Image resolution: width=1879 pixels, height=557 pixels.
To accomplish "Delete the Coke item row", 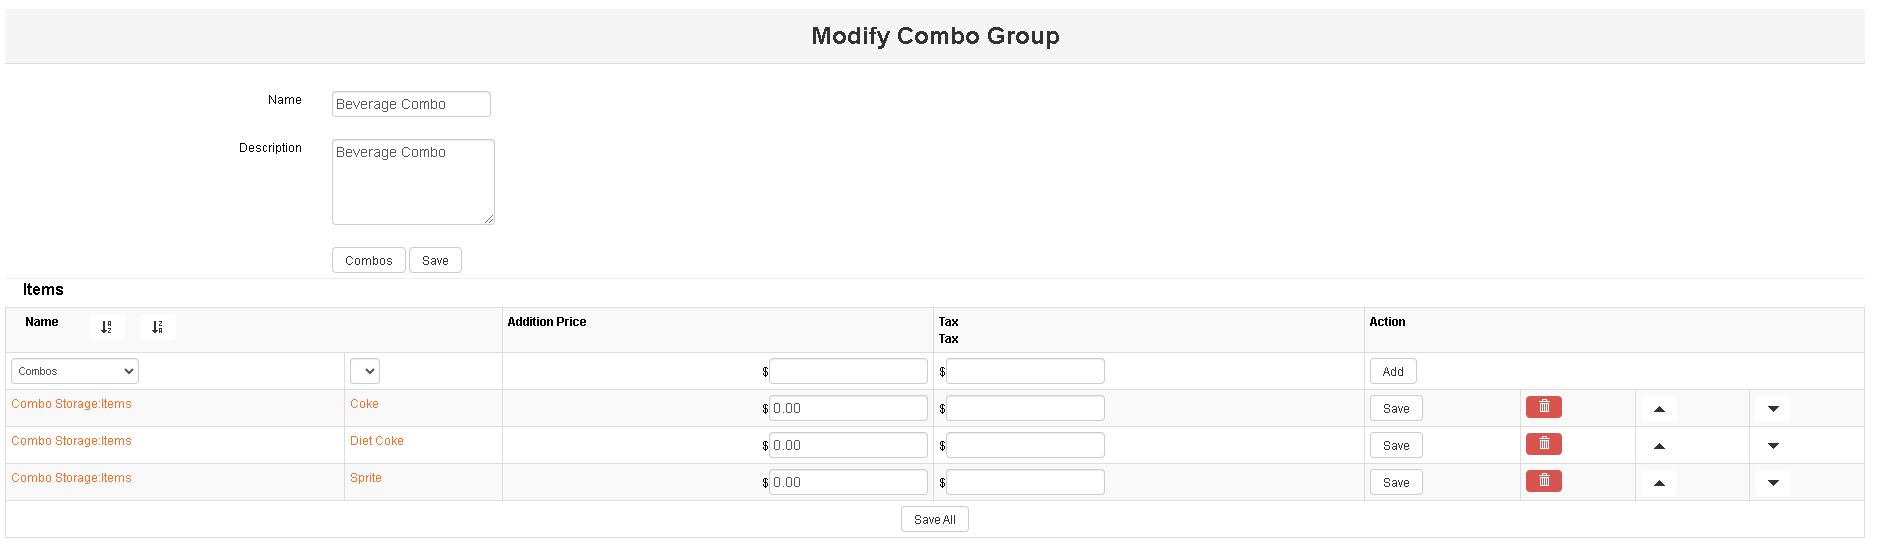I will click(1543, 407).
